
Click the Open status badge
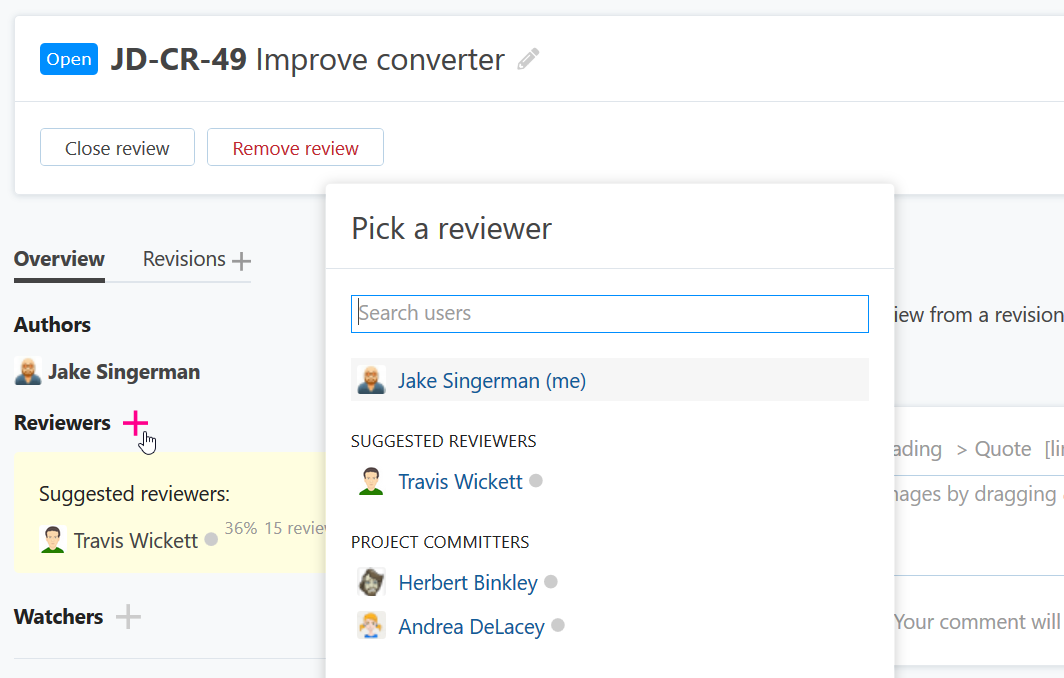(69, 59)
